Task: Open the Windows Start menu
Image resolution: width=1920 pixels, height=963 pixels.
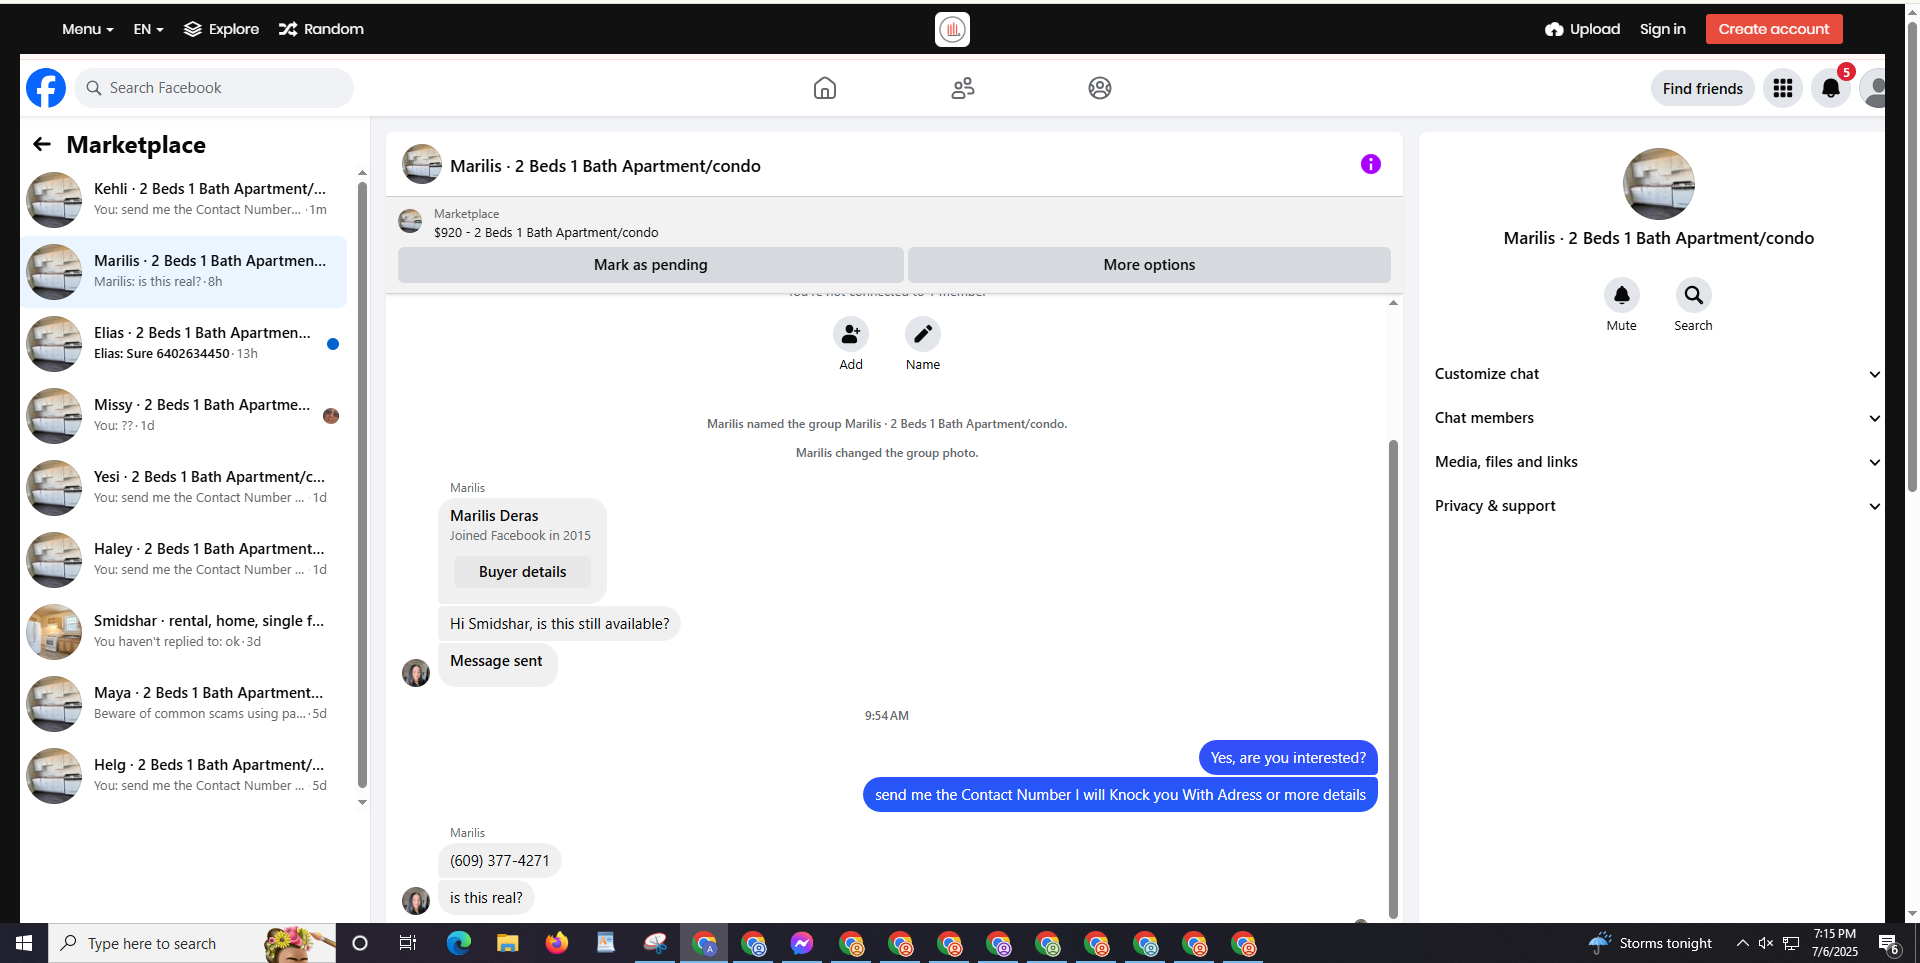Action: 24,943
